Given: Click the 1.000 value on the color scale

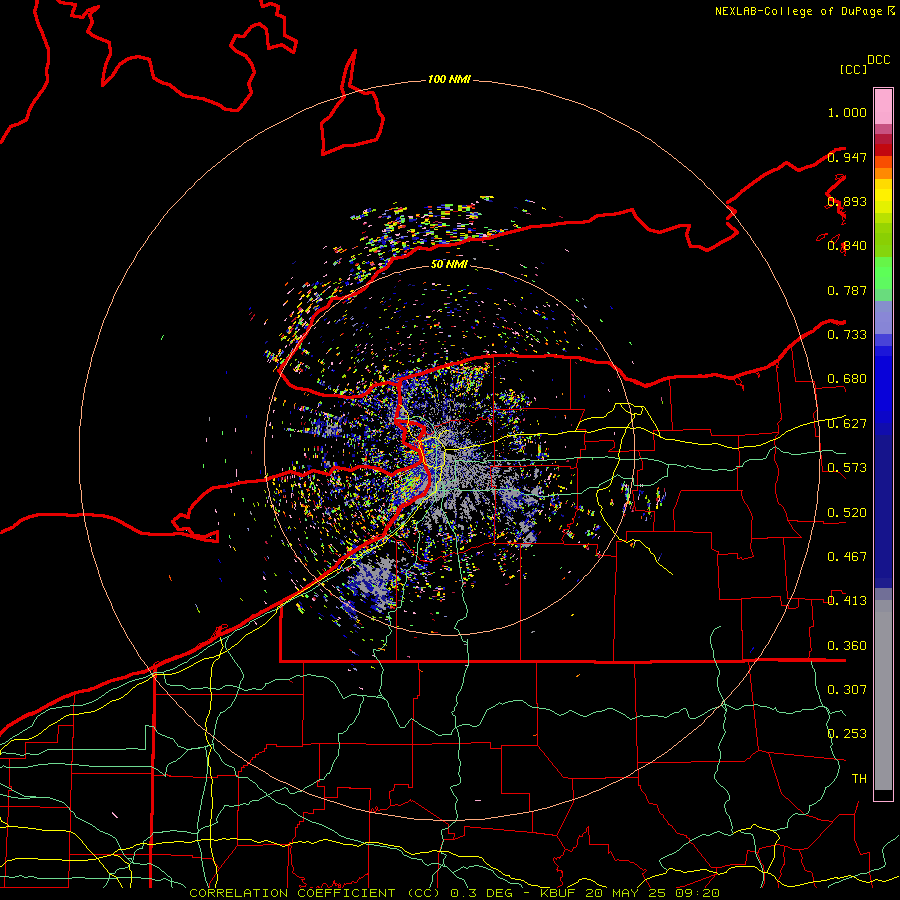Looking at the screenshot, I should 847,112.
